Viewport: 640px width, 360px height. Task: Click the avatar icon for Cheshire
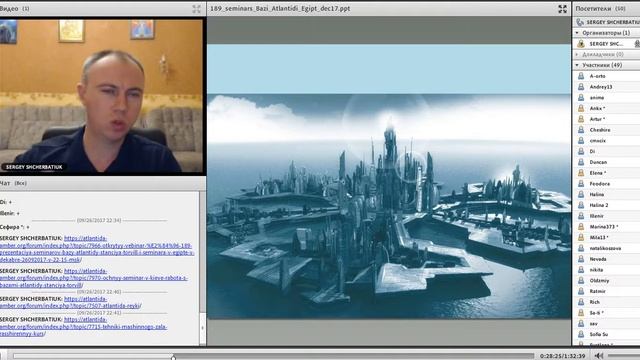click(581, 130)
